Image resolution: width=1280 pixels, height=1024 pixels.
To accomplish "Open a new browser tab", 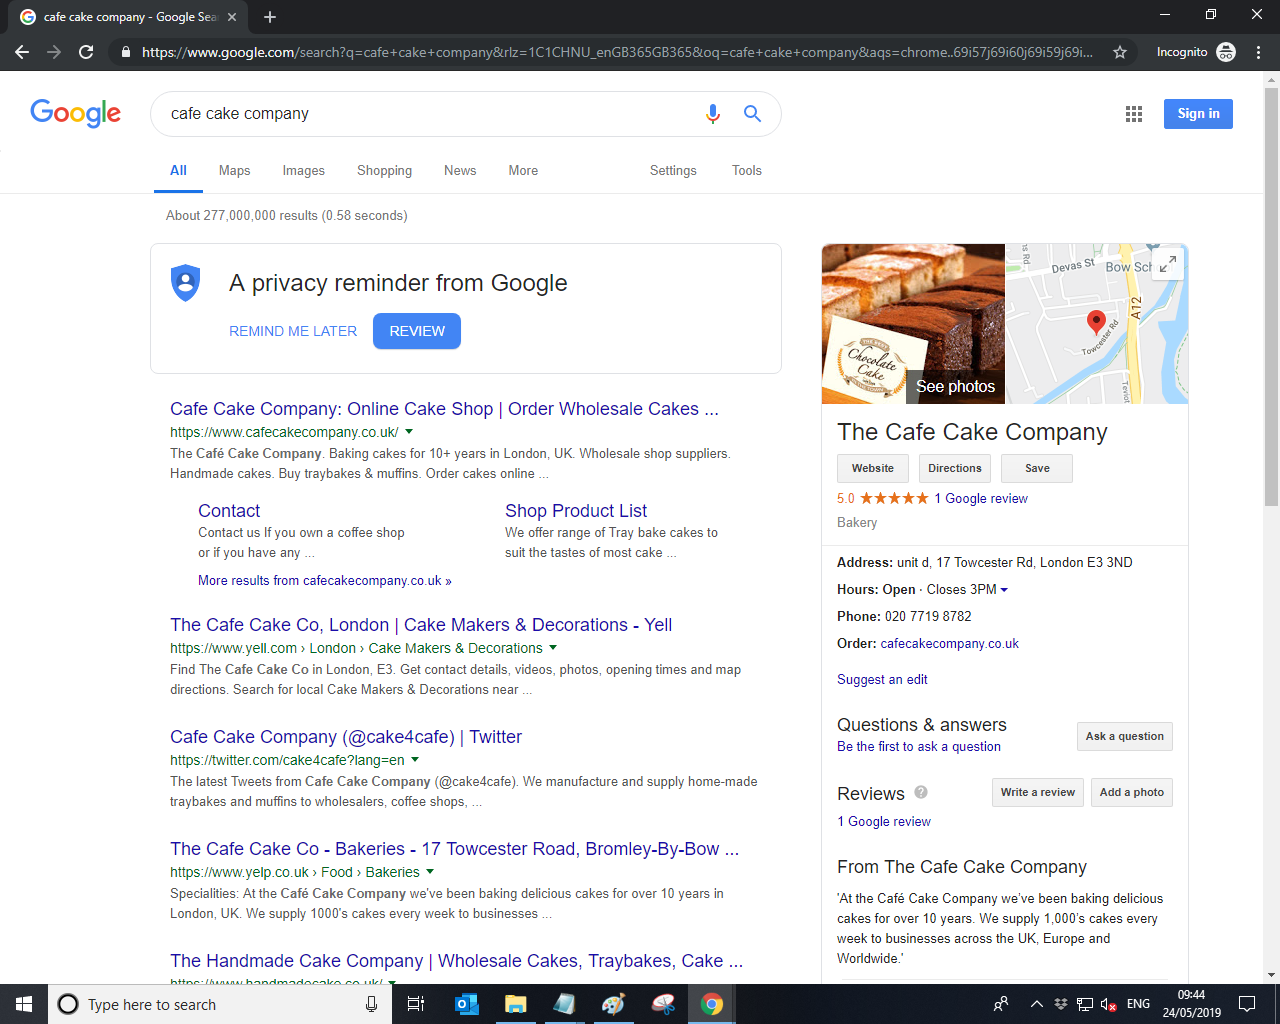I will tap(270, 17).
